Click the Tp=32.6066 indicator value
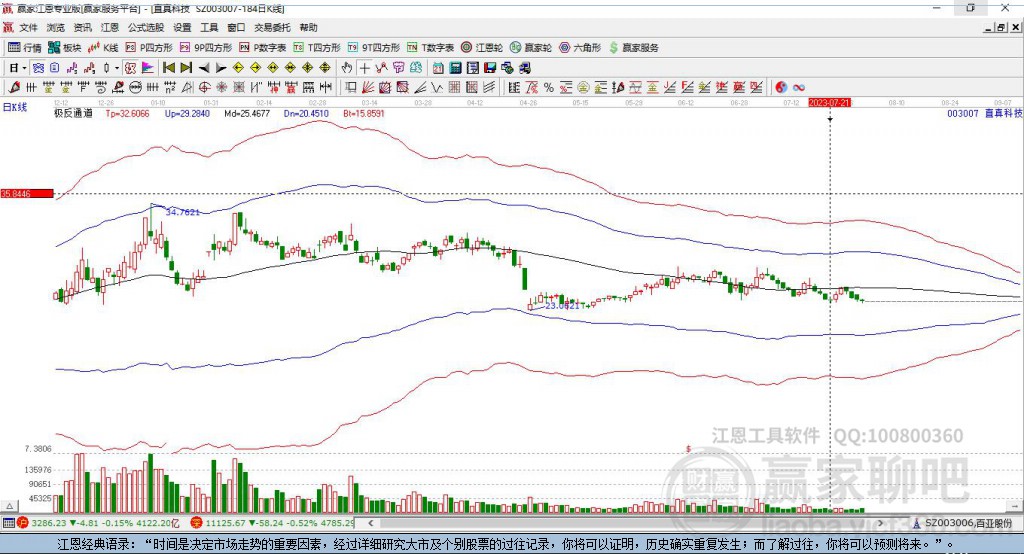The height and width of the screenshot is (554, 1024). [x=127, y=113]
